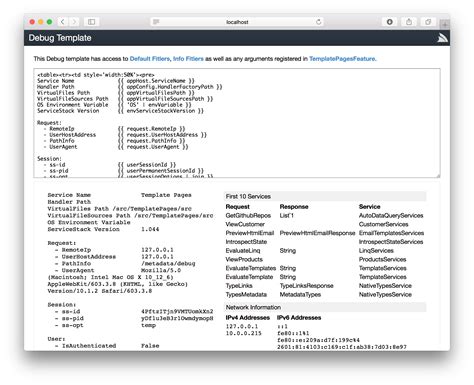Click the ServiceStack logo in header
The image size is (474, 385).
tap(442, 38)
